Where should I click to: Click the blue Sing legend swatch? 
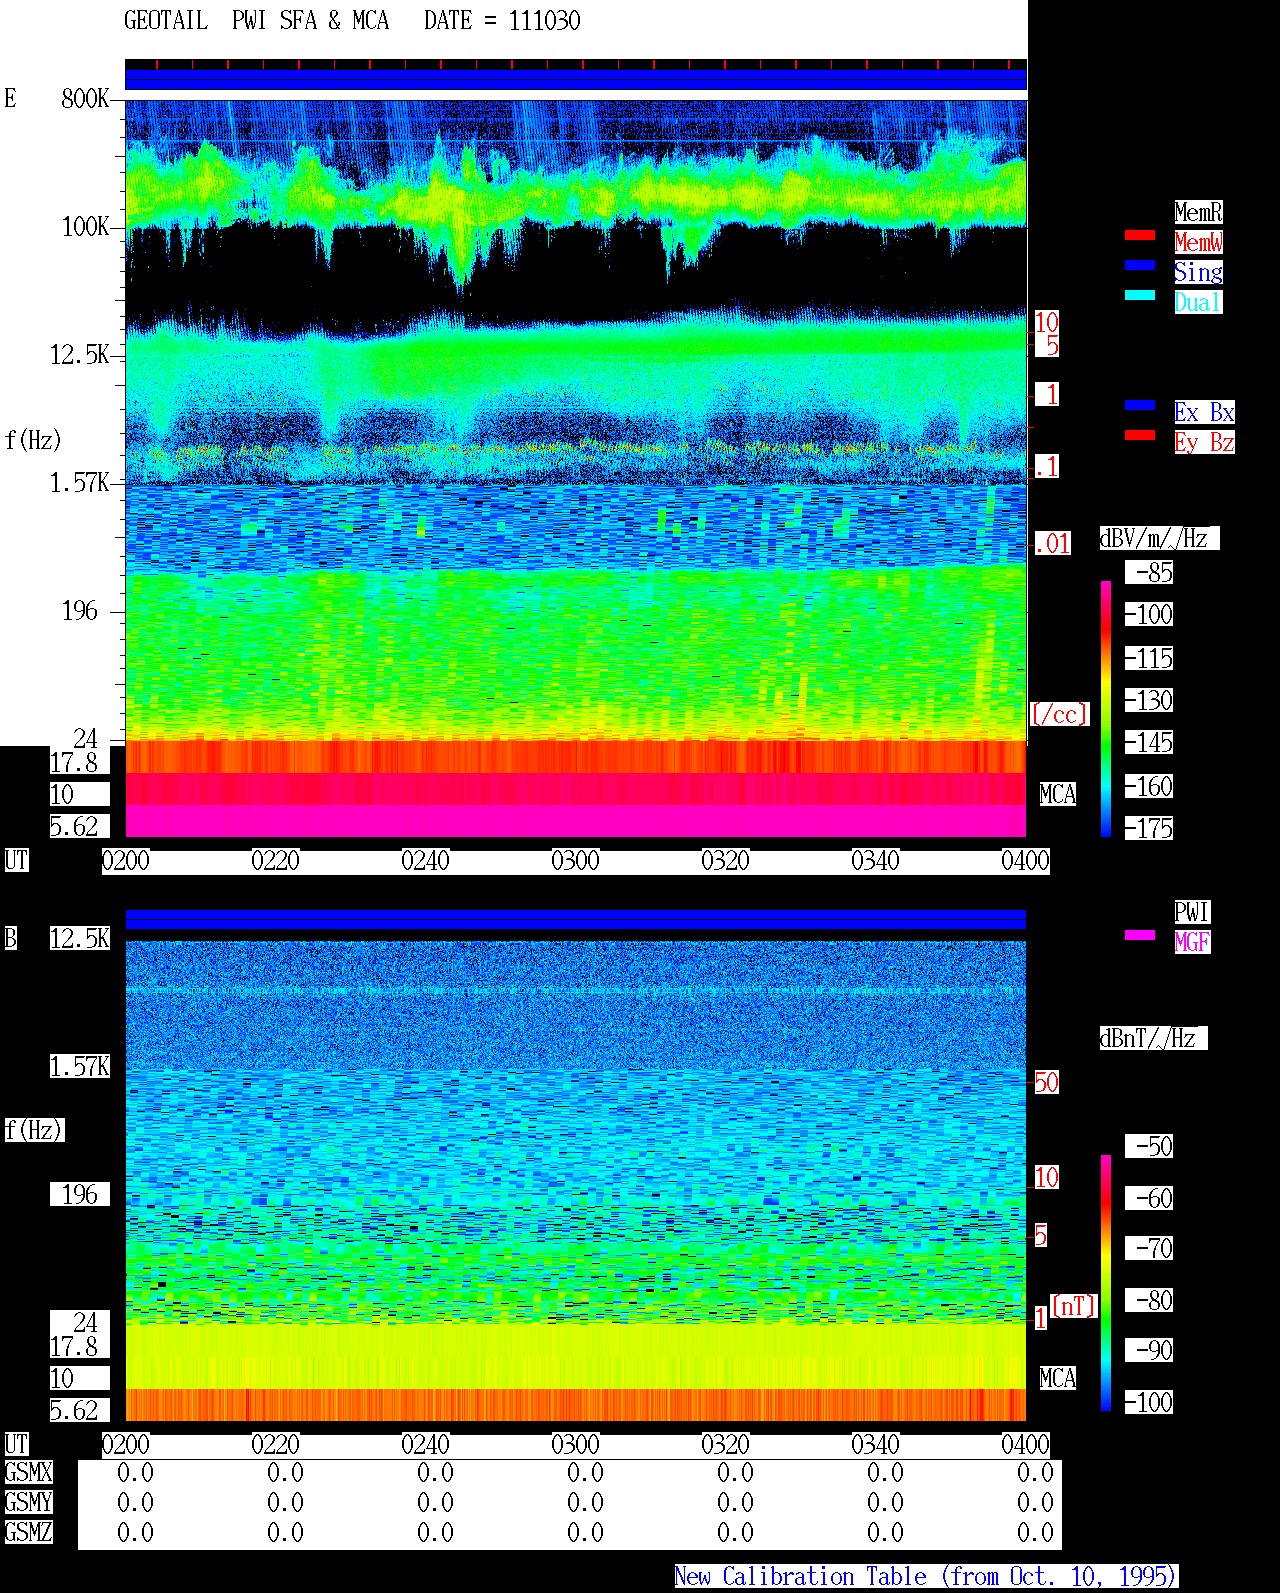tap(1139, 265)
